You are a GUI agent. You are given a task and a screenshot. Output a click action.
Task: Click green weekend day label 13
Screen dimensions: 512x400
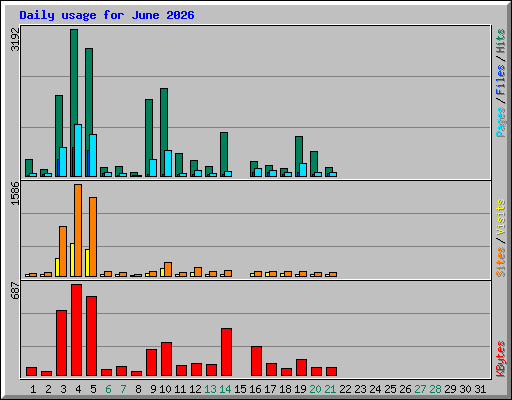(210, 389)
